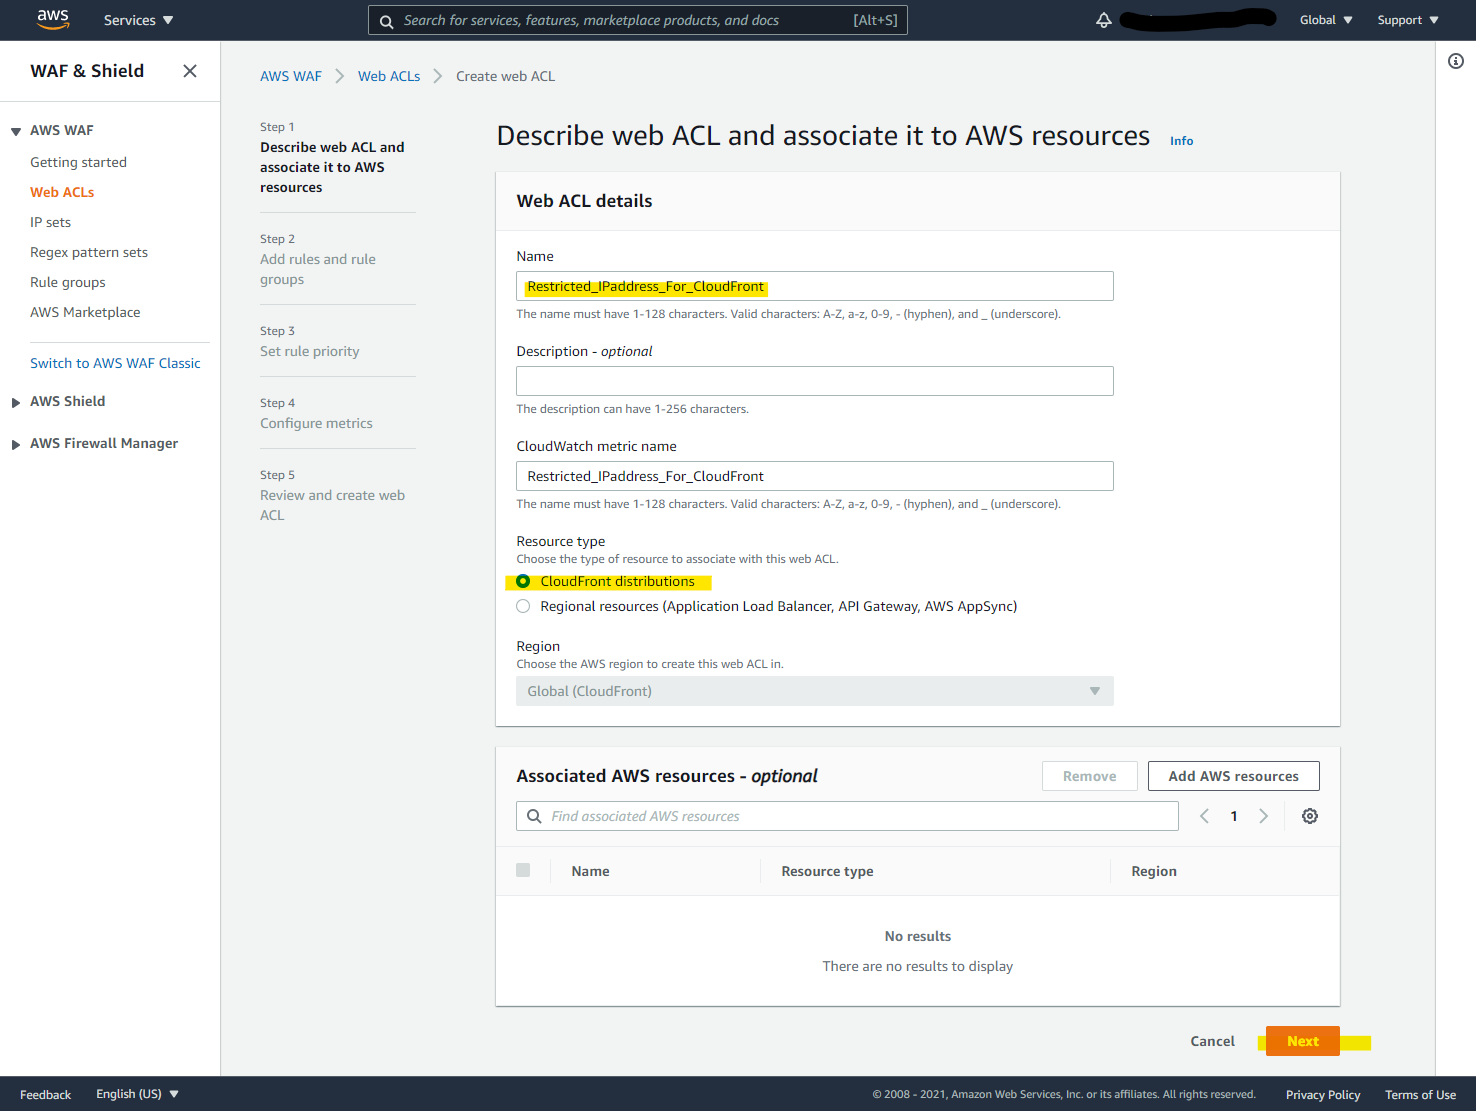
Task: Sort table by Resource type column header
Action: (827, 871)
